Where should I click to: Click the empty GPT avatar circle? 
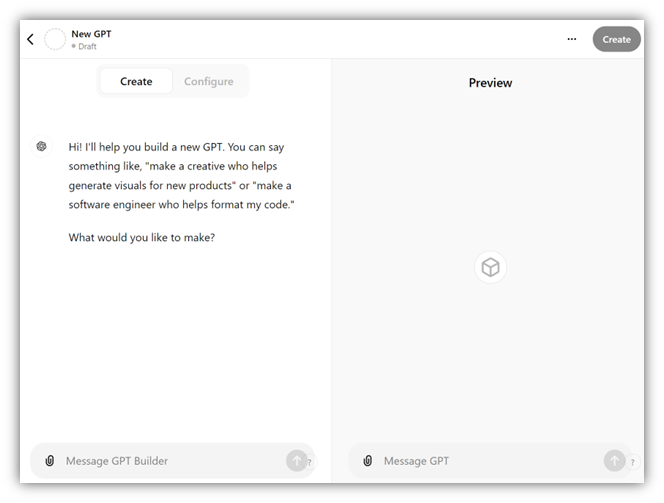[55, 39]
